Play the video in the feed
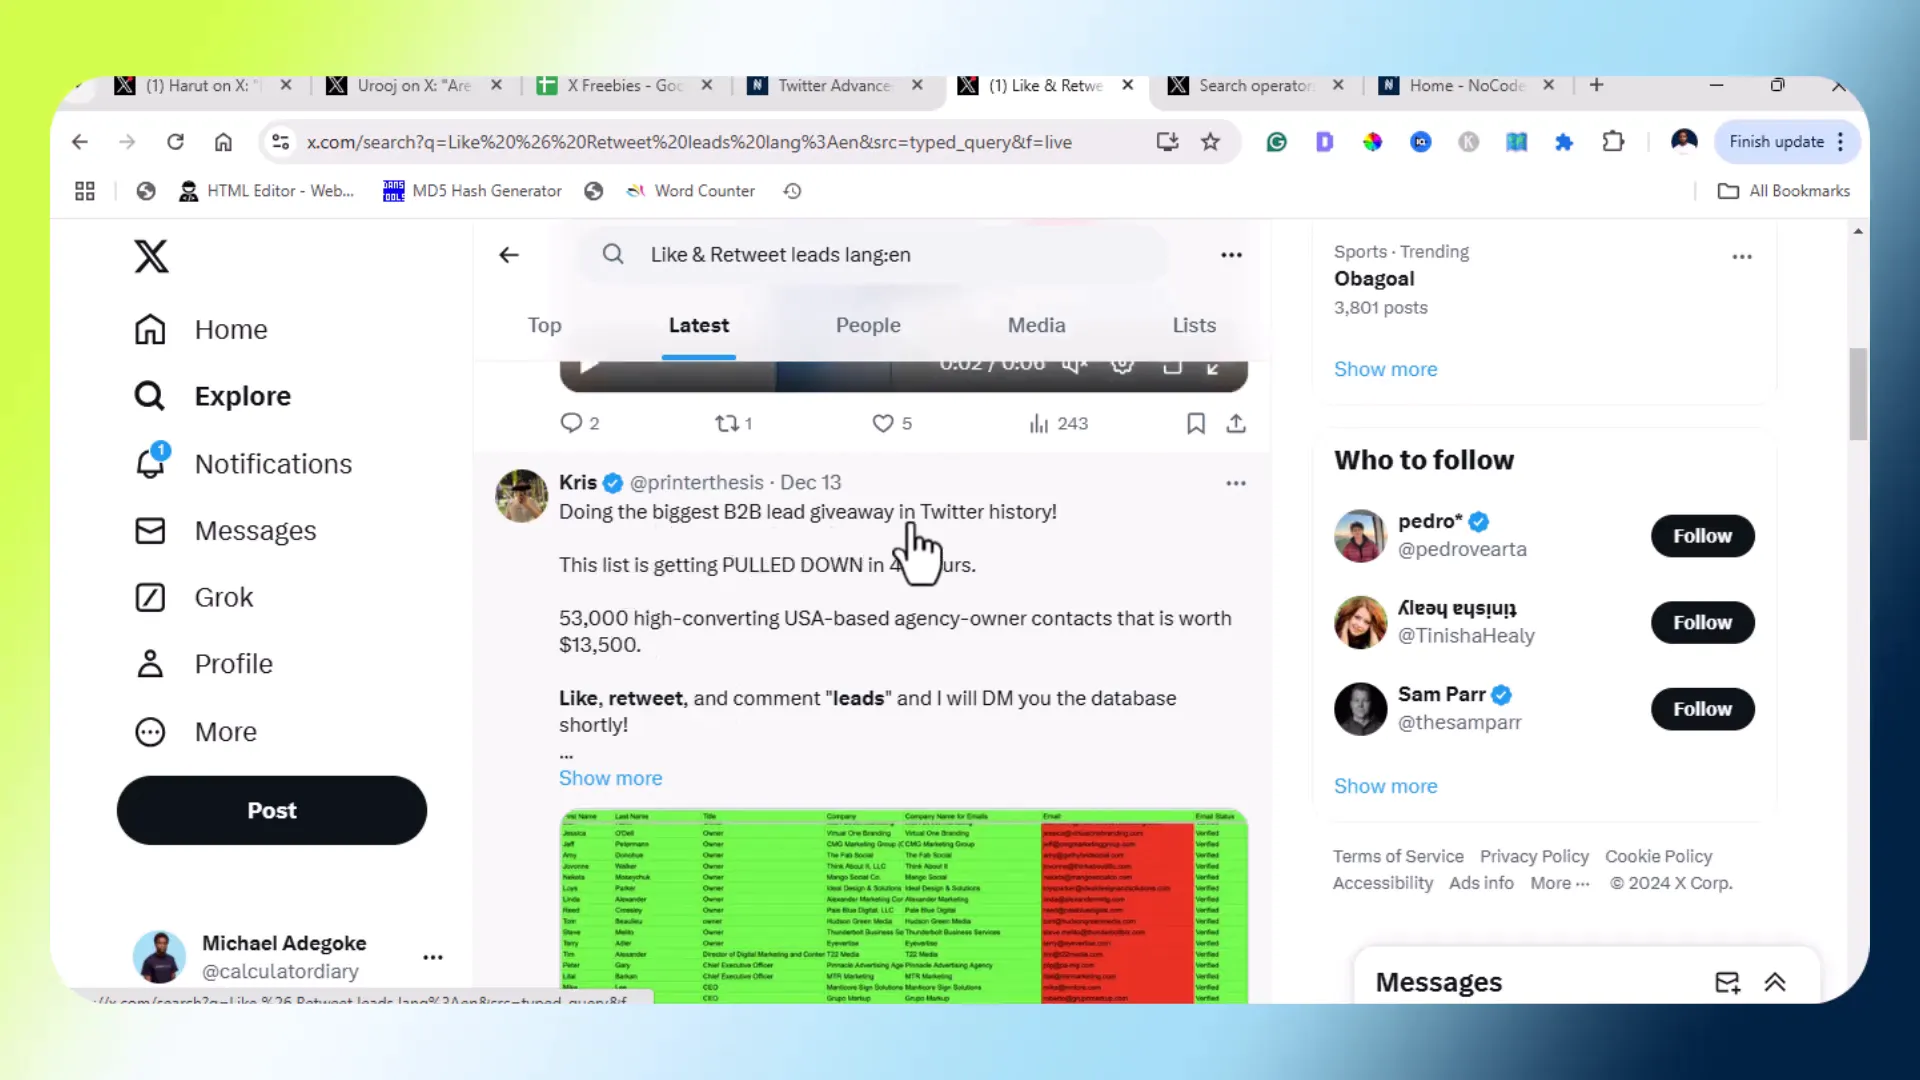The height and width of the screenshot is (1080, 1920). tap(589, 366)
